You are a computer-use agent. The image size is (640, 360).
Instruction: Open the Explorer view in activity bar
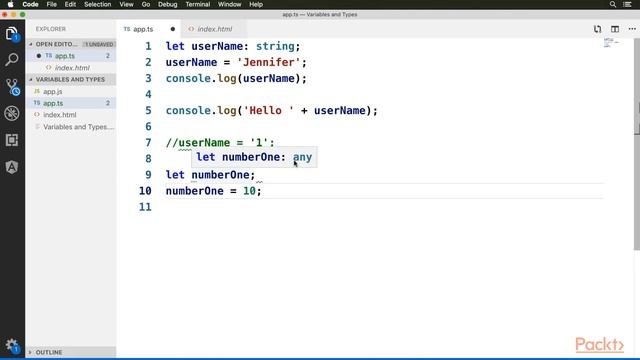[x=12, y=34]
